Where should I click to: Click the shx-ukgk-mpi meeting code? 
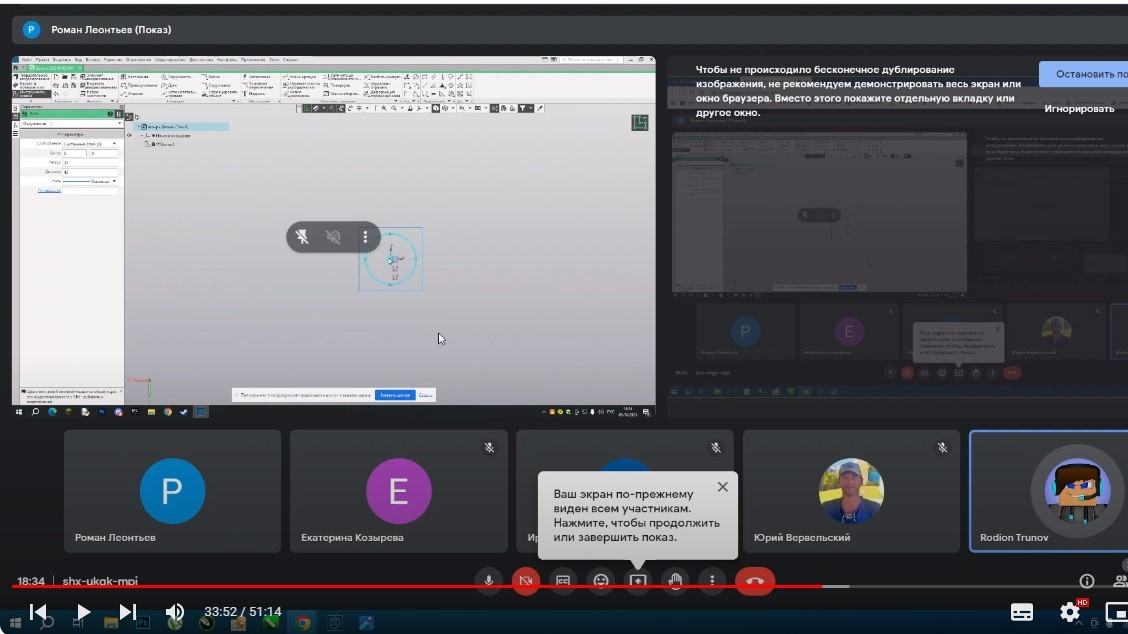click(x=100, y=581)
